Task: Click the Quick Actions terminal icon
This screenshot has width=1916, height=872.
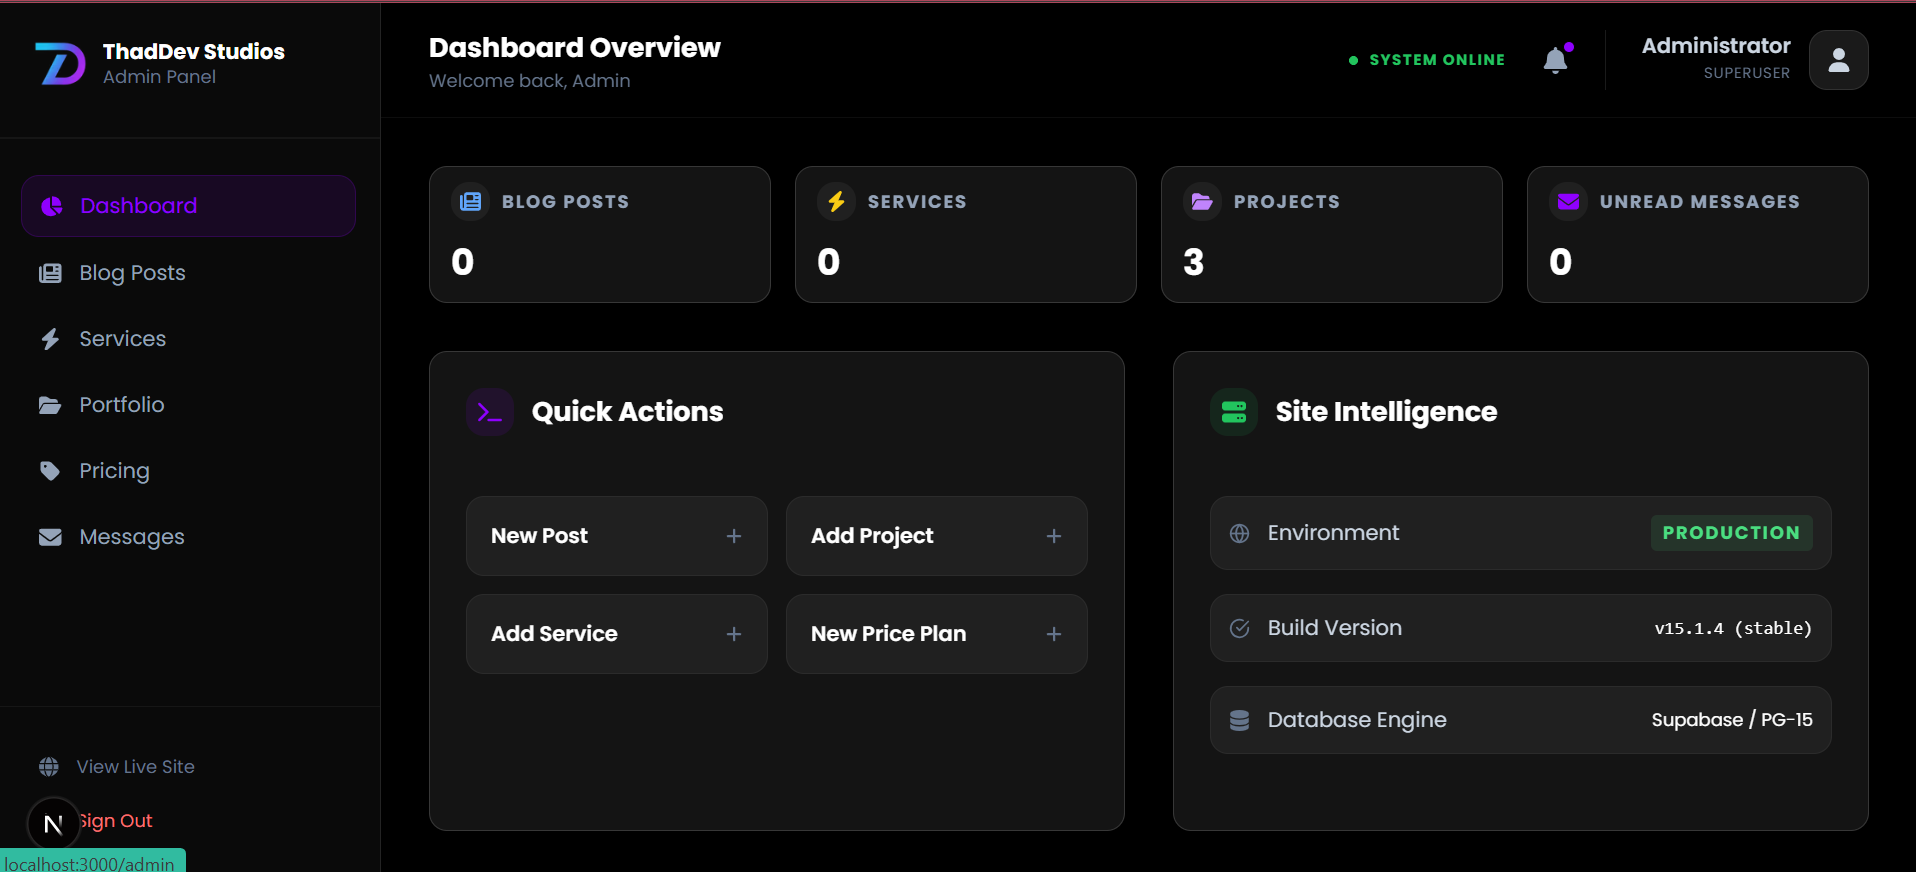Action: pyautogui.click(x=490, y=412)
